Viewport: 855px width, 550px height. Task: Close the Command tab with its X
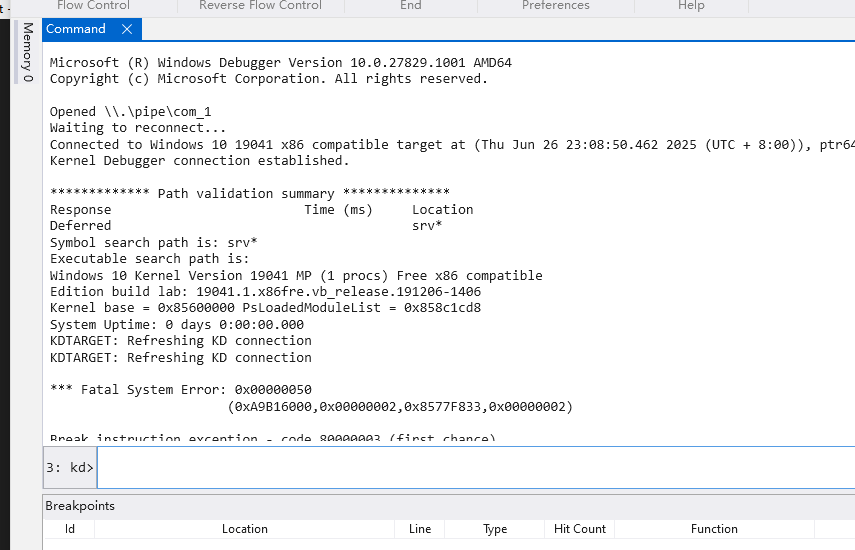(x=127, y=29)
